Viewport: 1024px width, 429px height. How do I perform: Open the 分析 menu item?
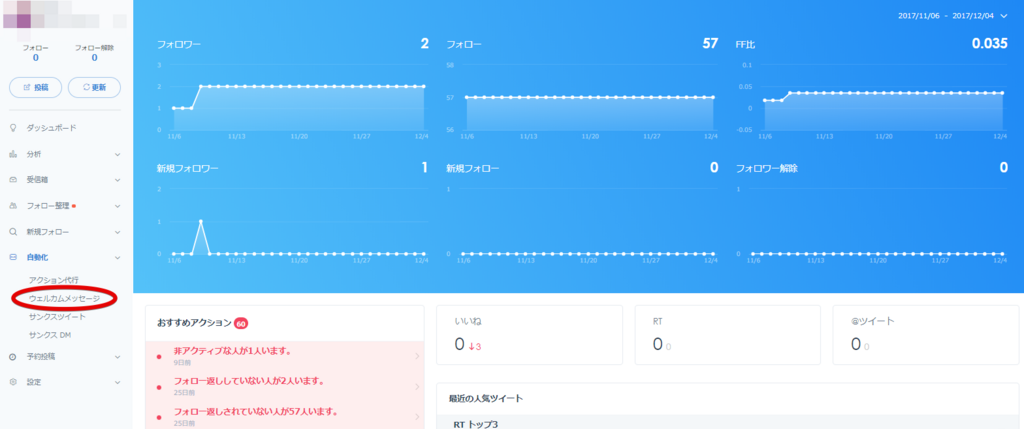click(33, 154)
